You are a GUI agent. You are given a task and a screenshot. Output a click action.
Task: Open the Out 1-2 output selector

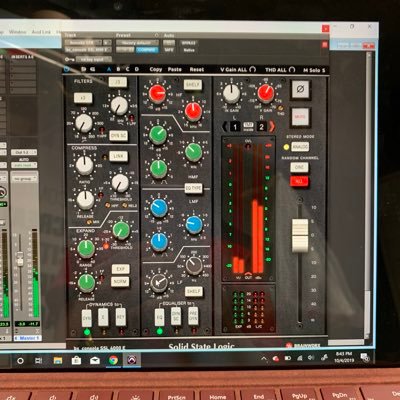(x=24, y=152)
